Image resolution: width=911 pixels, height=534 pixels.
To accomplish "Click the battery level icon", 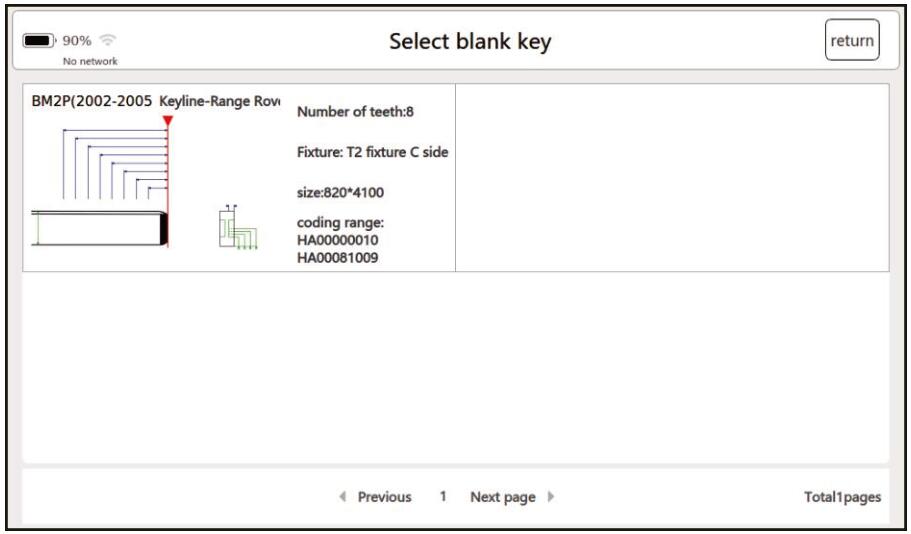I will pyautogui.click(x=39, y=41).
